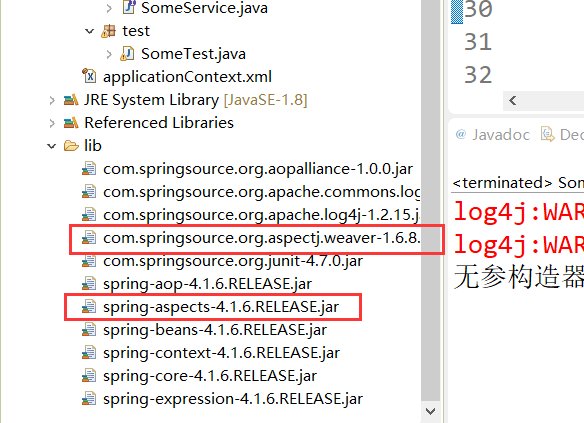This screenshot has height=423, width=584.
Task: Click the SomeService.java file icon
Action: point(129,7)
